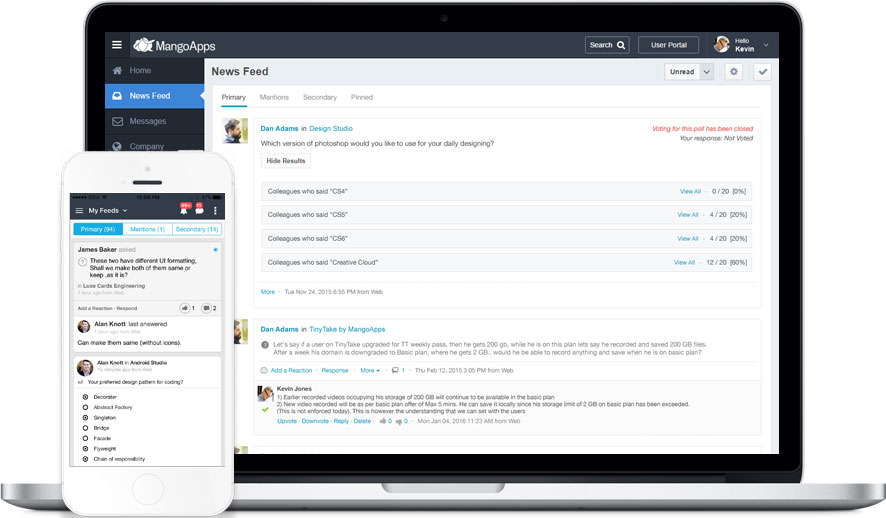
Task: Open the Design Studio group link
Action: [x=331, y=129]
